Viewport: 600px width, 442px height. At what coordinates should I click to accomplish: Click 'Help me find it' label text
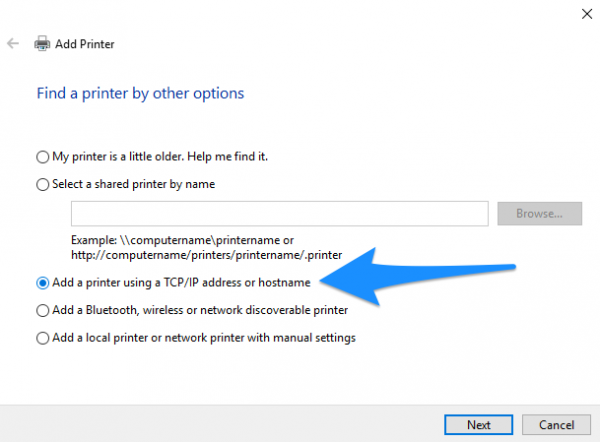tap(227, 157)
